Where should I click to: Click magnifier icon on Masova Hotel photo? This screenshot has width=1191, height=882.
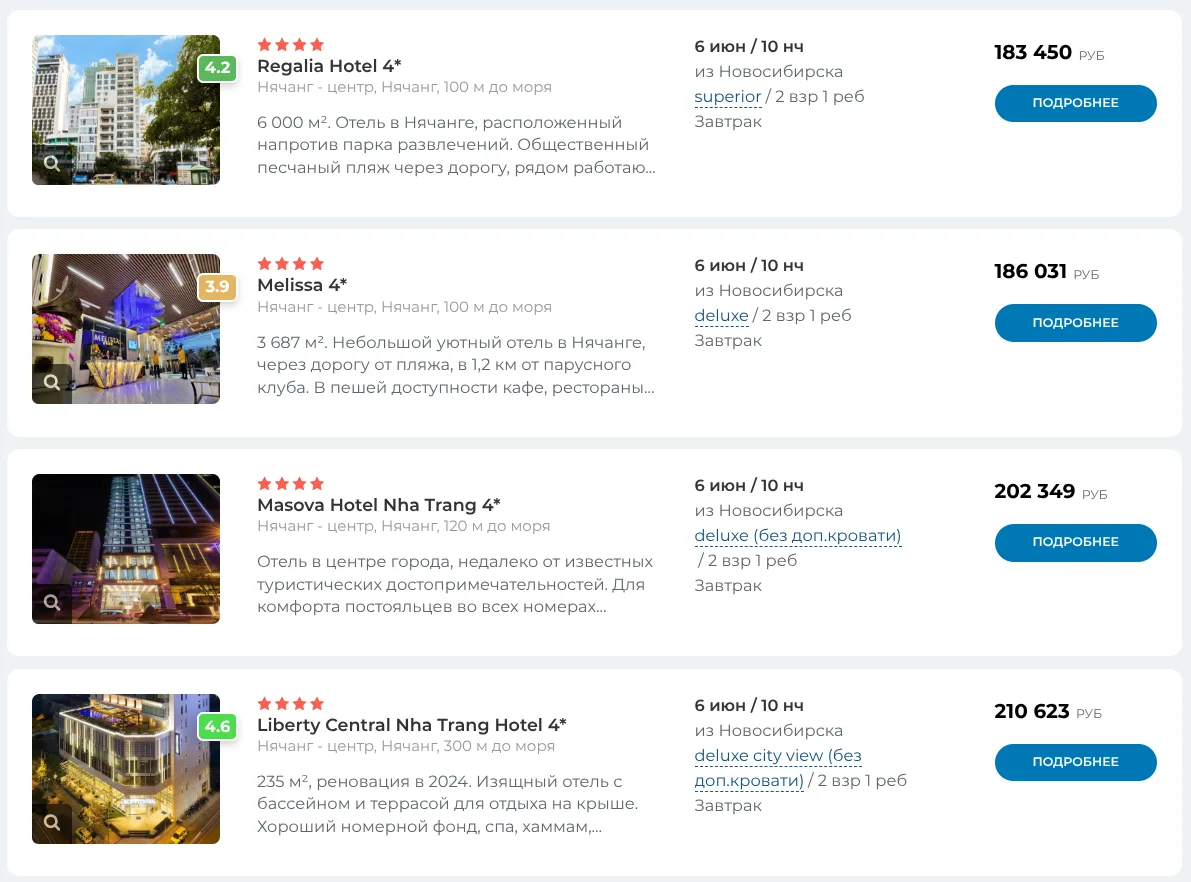pyautogui.click(x=52, y=602)
